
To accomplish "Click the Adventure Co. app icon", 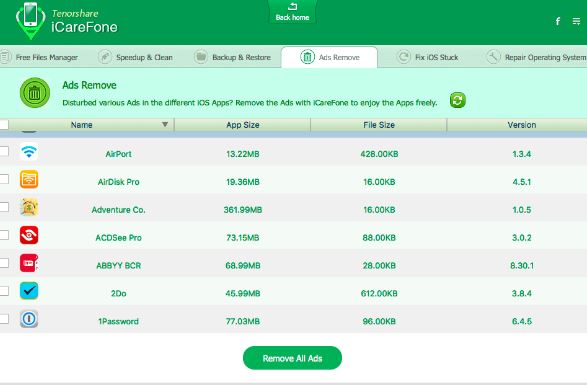I will 29,207.
